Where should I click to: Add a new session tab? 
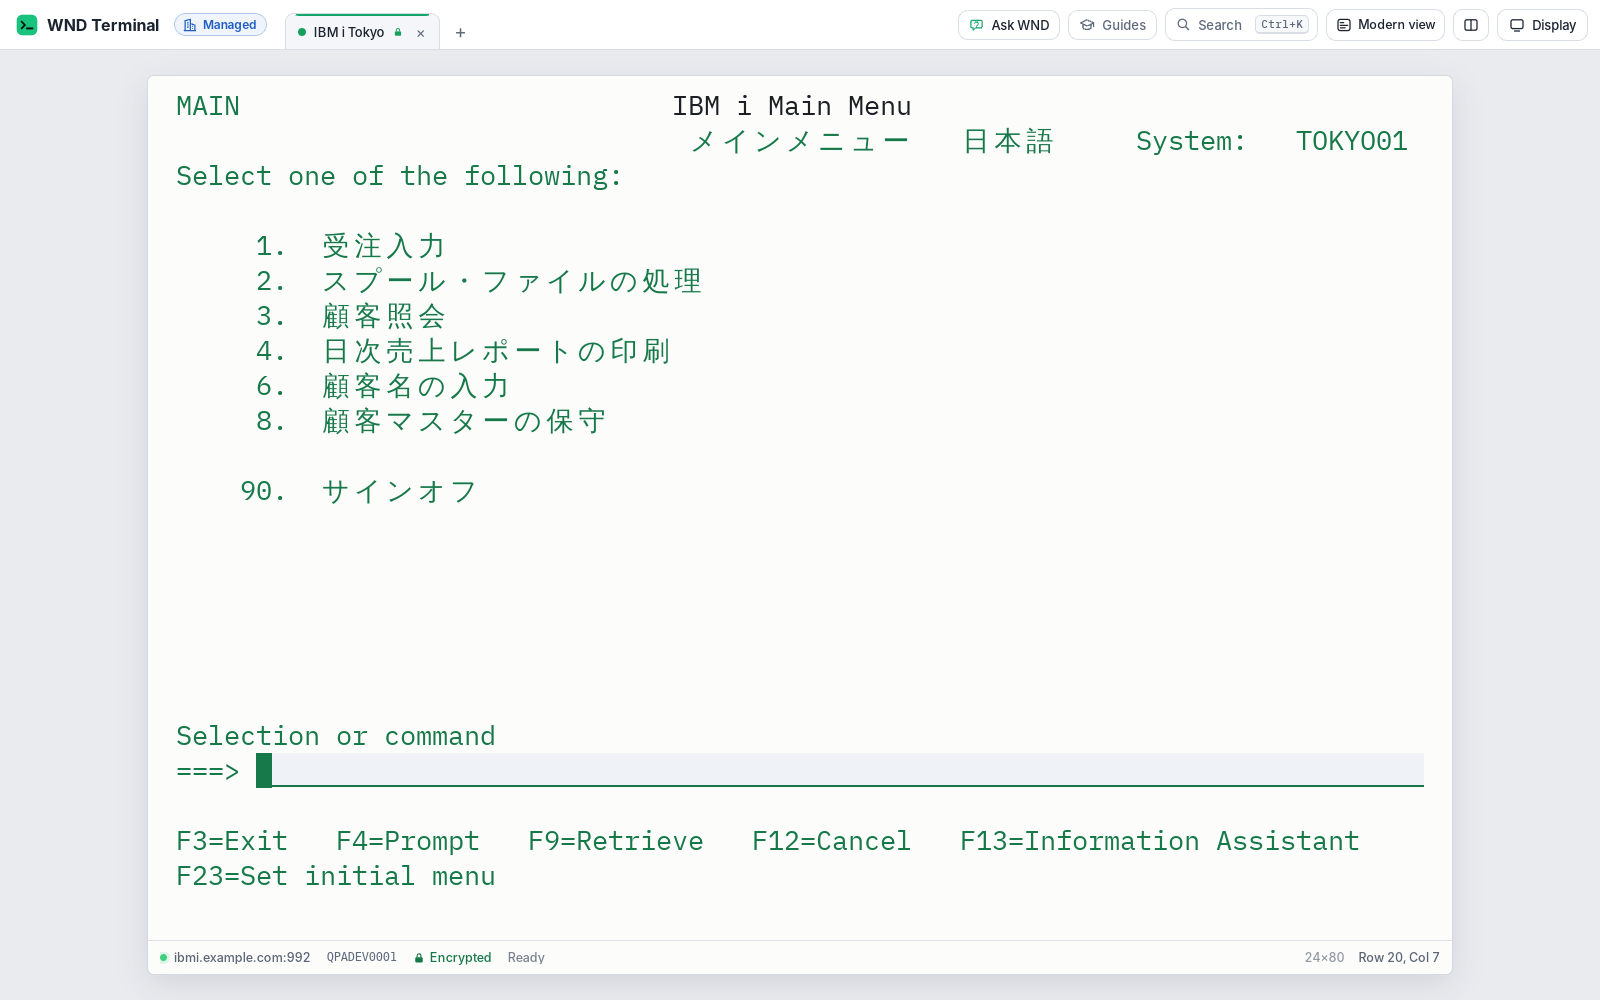click(x=460, y=33)
